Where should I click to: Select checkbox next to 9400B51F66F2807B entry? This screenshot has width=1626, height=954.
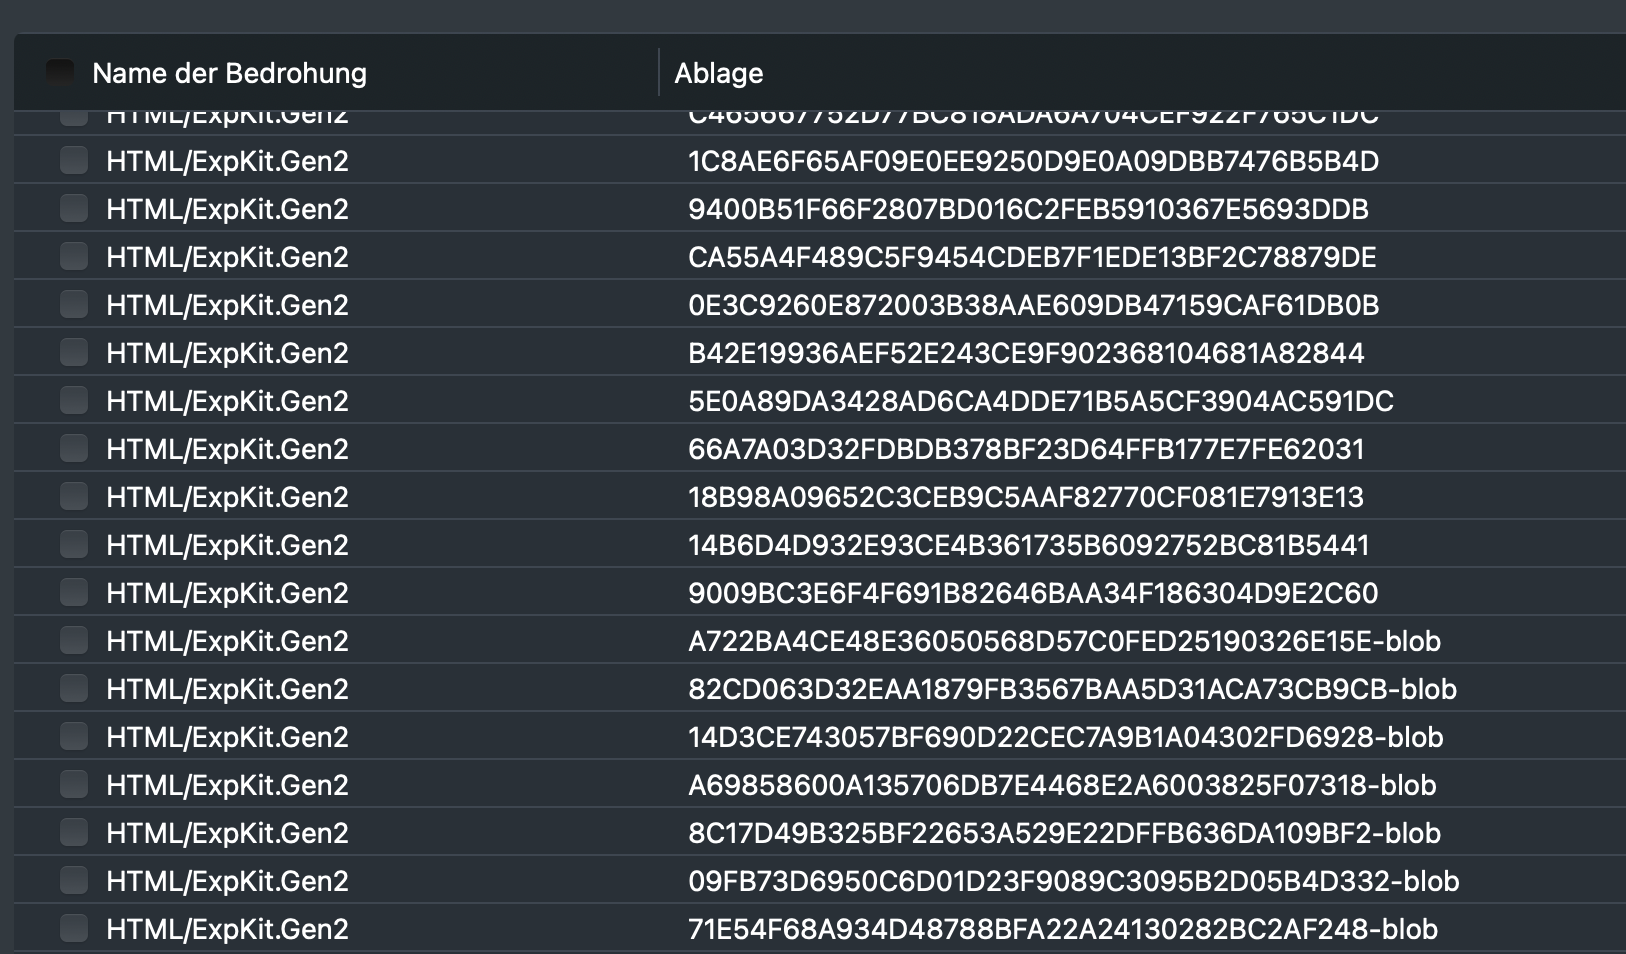click(74, 208)
